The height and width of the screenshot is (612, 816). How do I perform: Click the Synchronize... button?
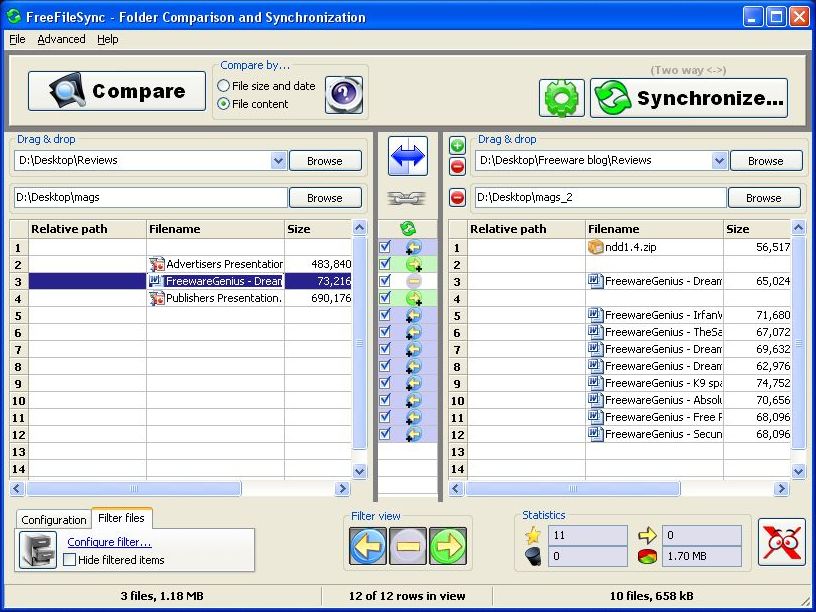pyautogui.click(x=688, y=98)
